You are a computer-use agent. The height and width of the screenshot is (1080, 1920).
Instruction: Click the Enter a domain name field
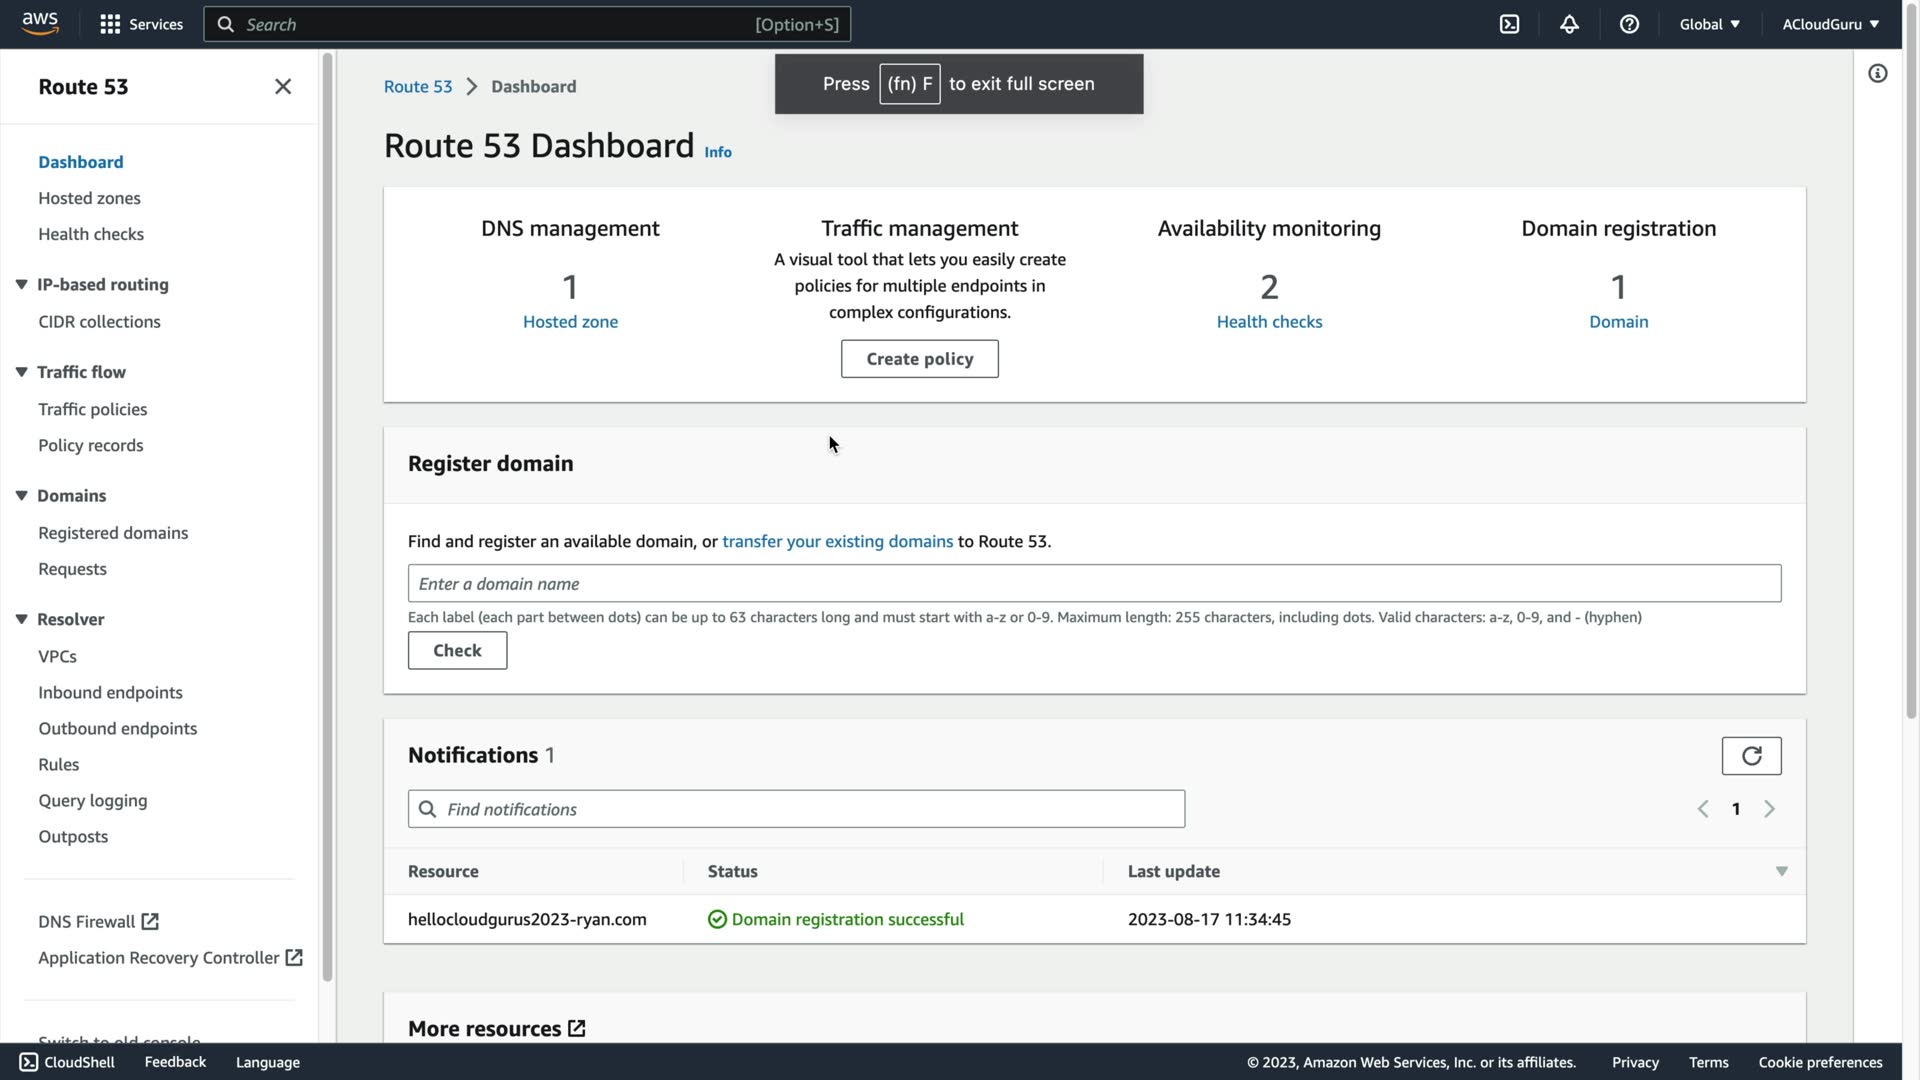pos(1094,584)
